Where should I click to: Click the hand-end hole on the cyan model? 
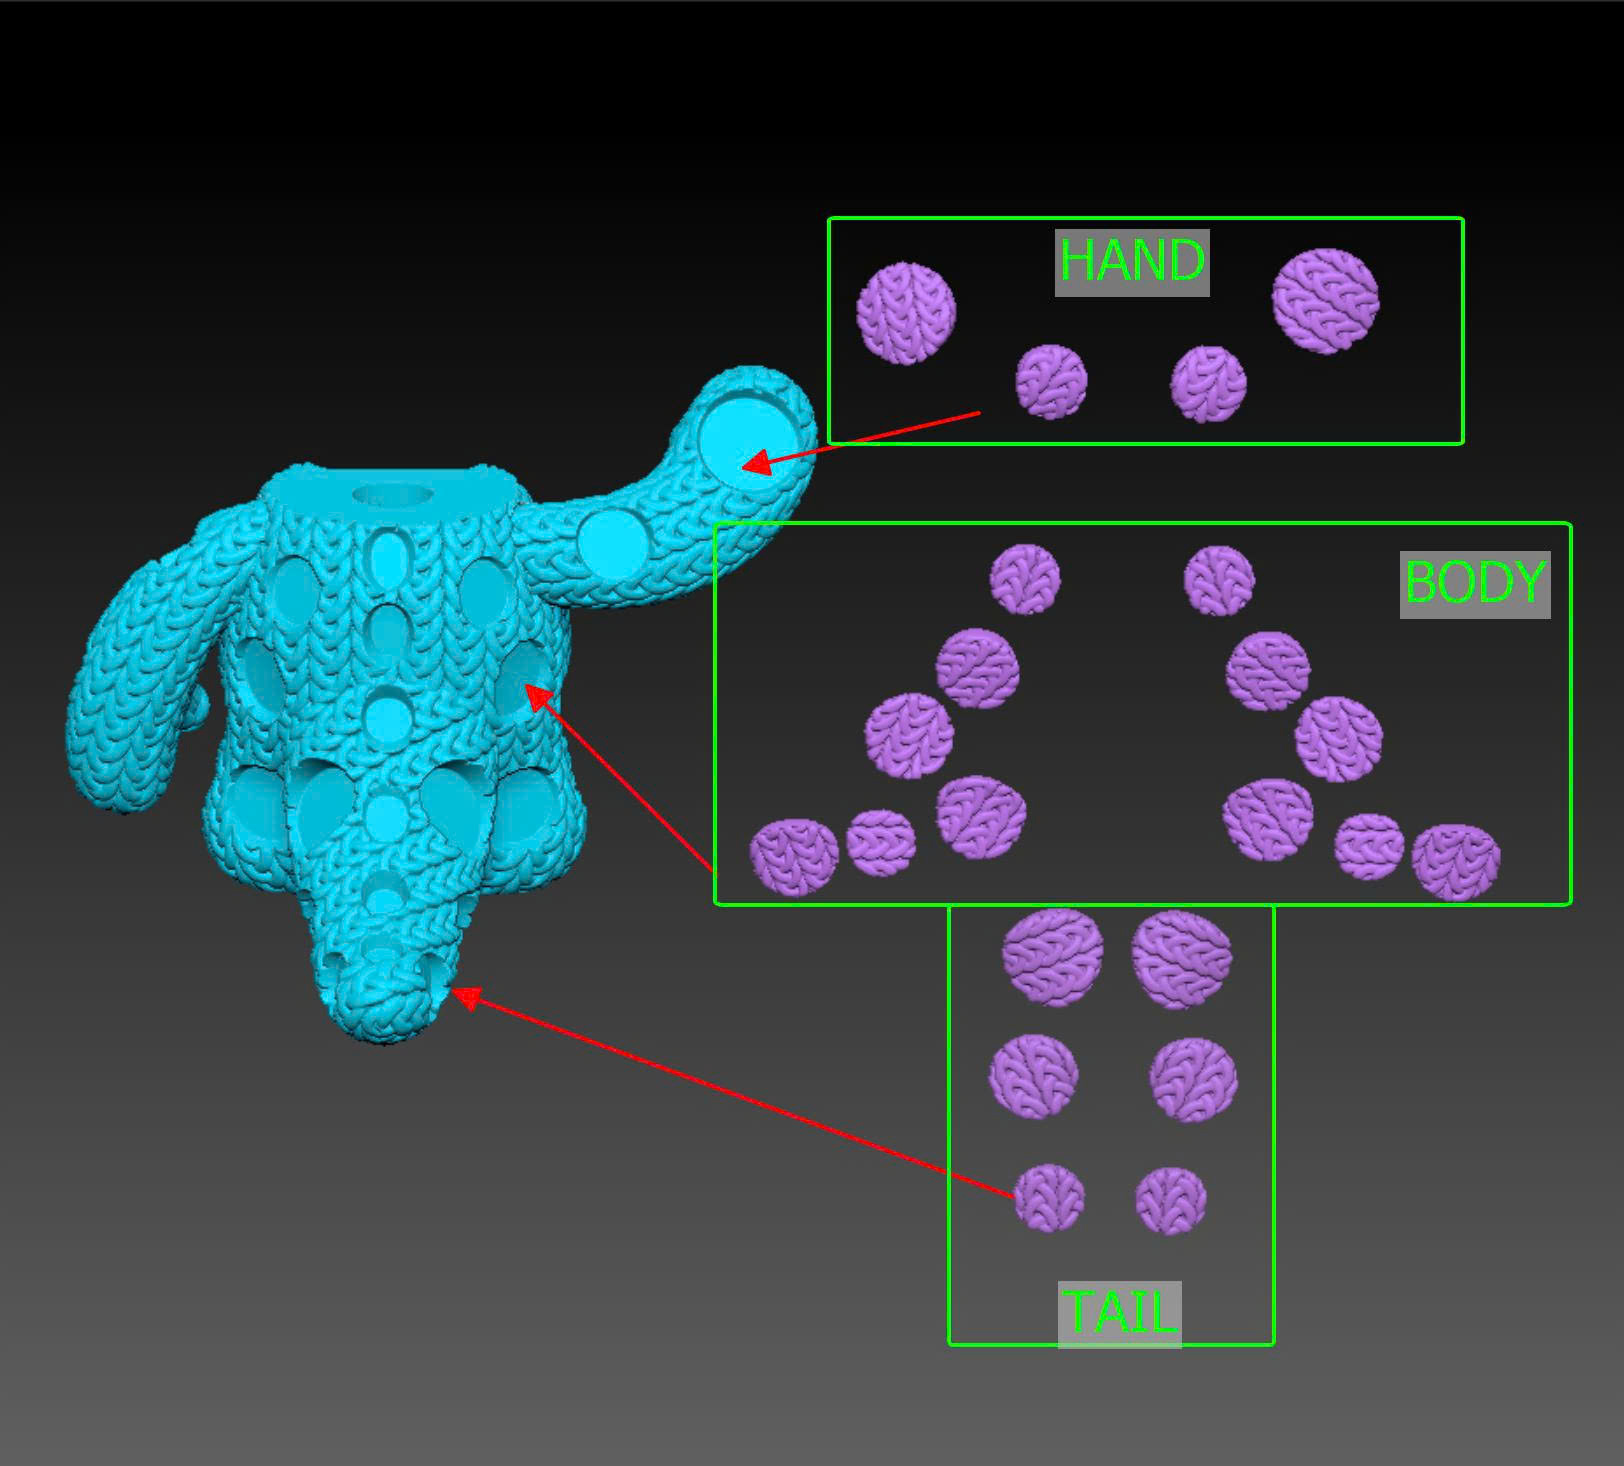coord(748,441)
